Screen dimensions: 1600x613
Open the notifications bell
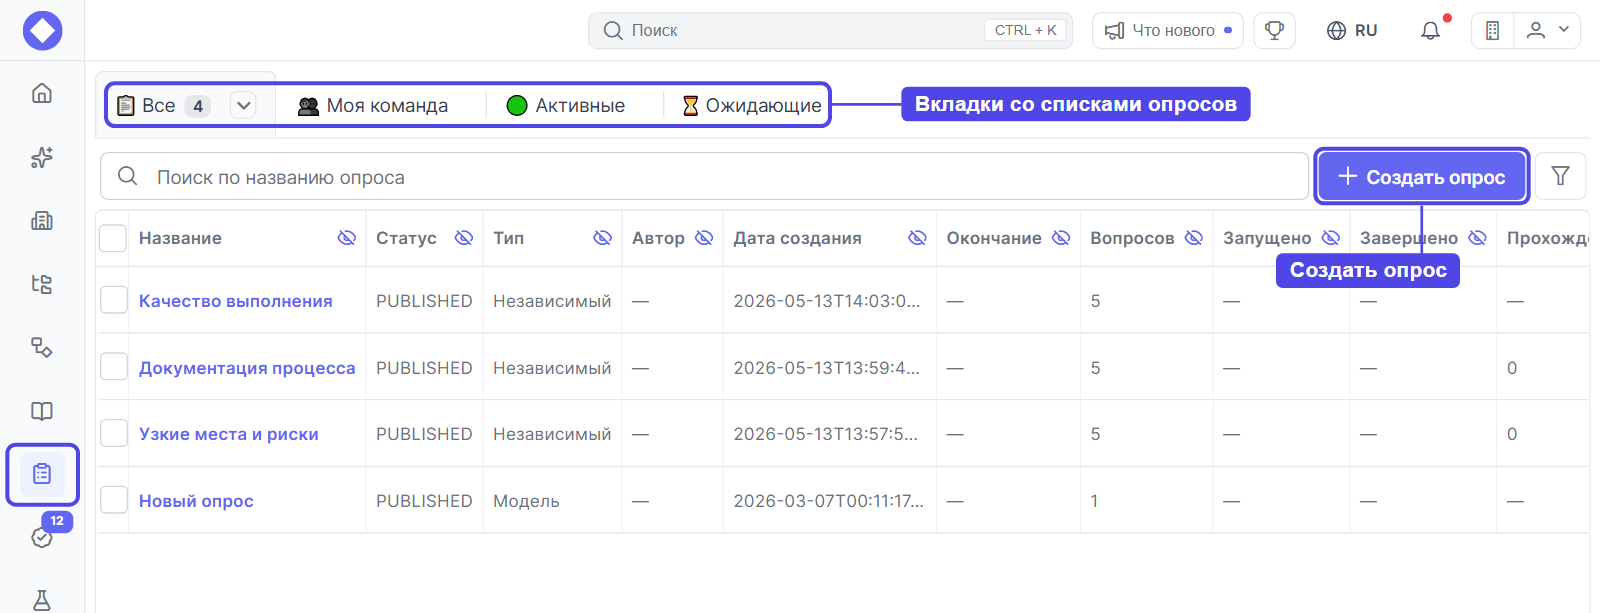1431,30
